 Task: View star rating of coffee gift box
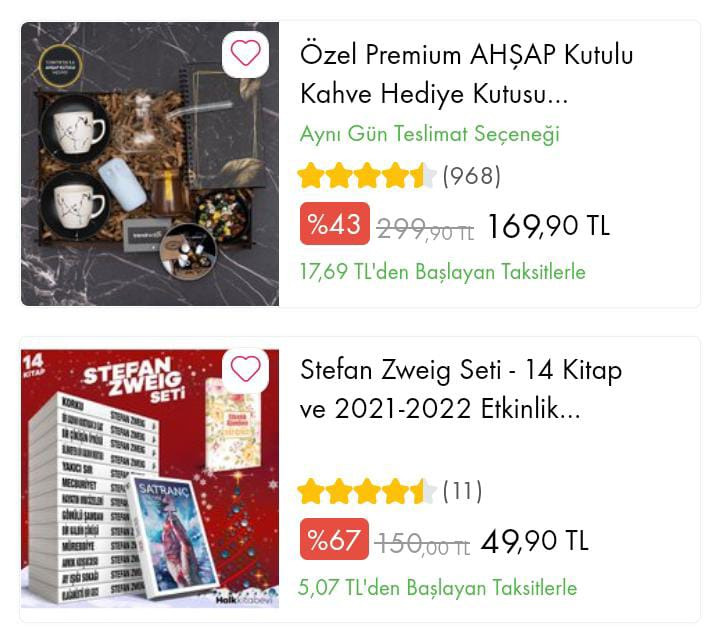pos(366,176)
